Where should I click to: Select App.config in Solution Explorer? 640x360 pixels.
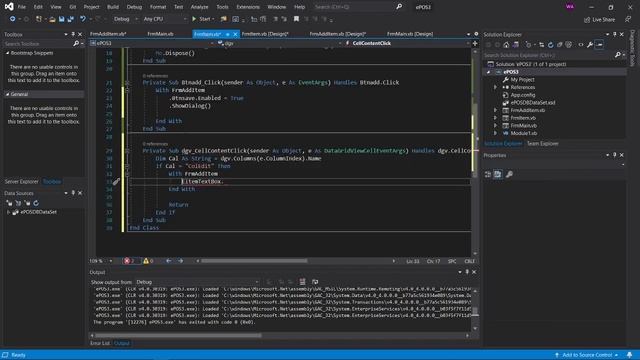coord(522,95)
